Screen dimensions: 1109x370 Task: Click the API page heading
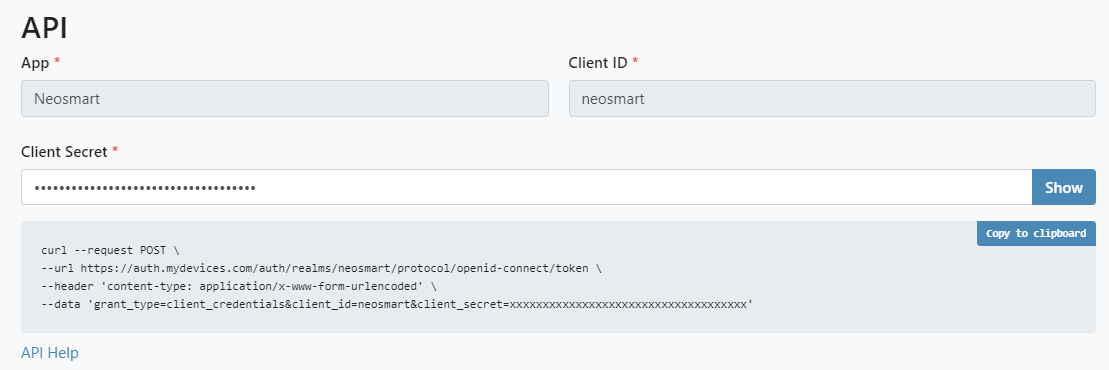click(x=45, y=28)
